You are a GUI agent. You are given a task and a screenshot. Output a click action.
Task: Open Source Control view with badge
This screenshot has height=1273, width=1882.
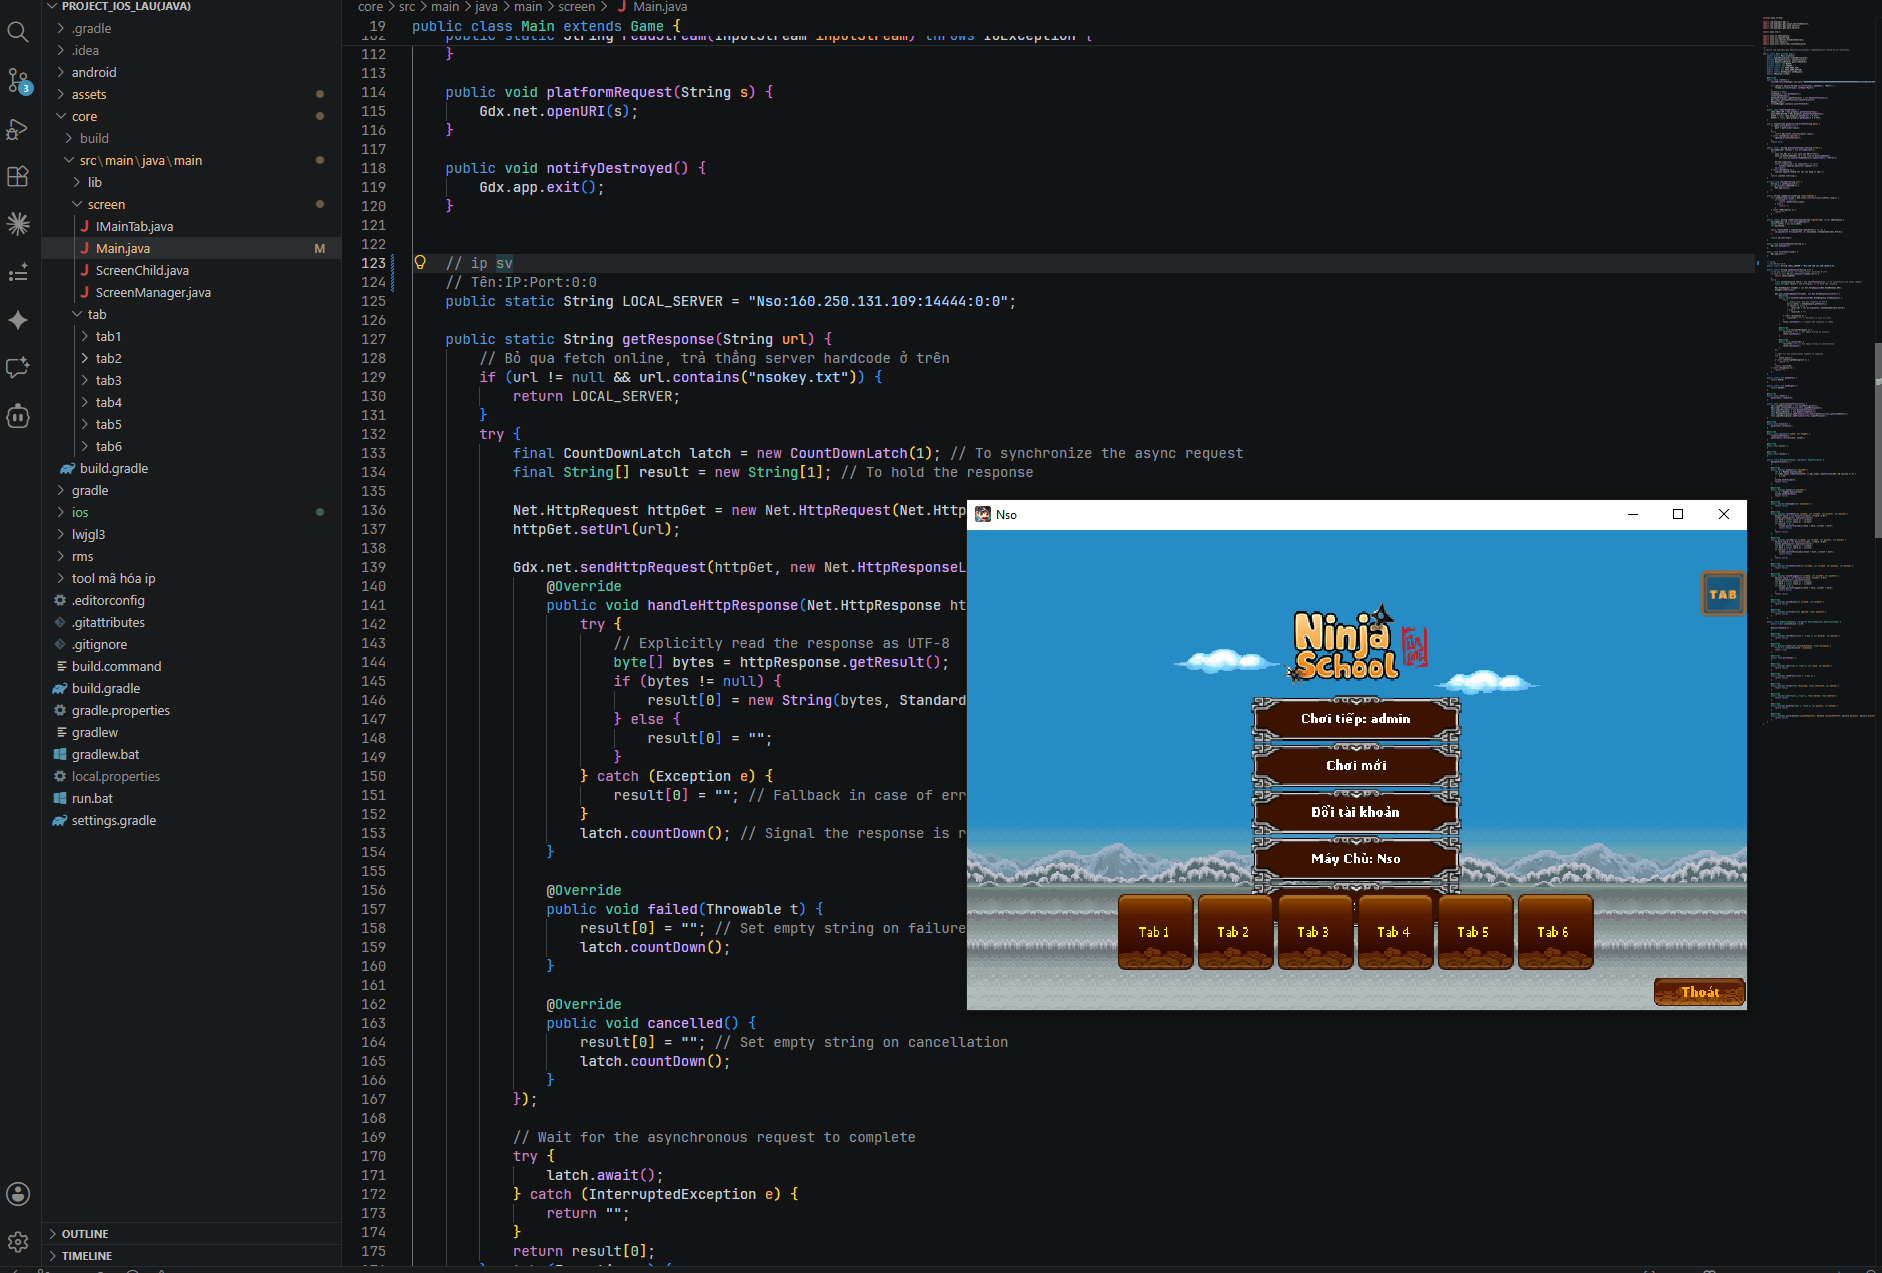18,80
